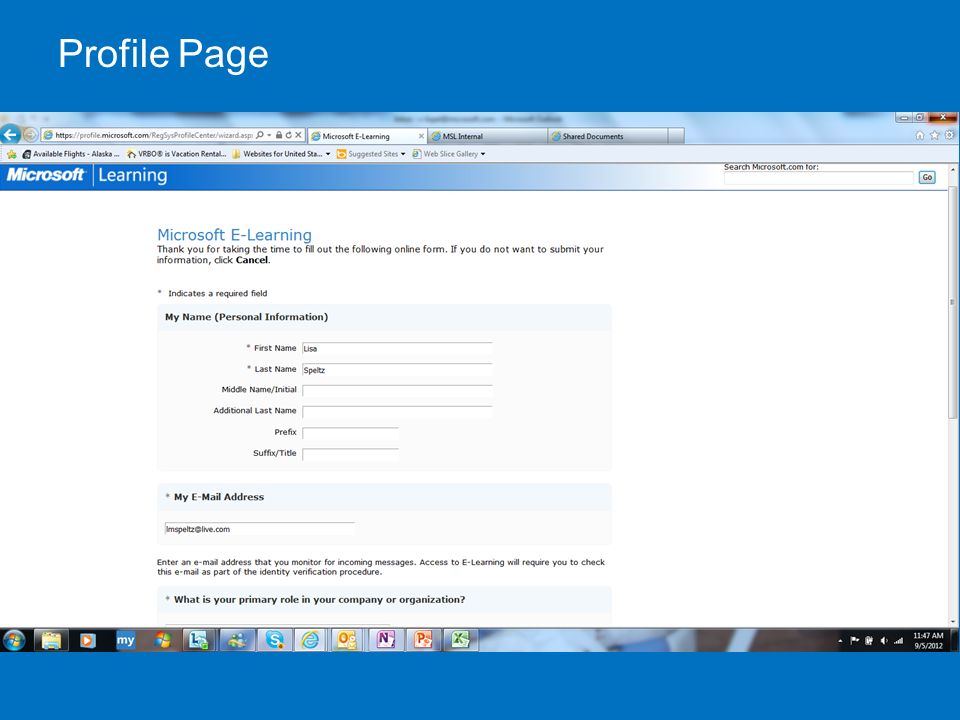Open PowerPoint from the taskbar
The height and width of the screenshot is (720, 960).
point(423,640)
